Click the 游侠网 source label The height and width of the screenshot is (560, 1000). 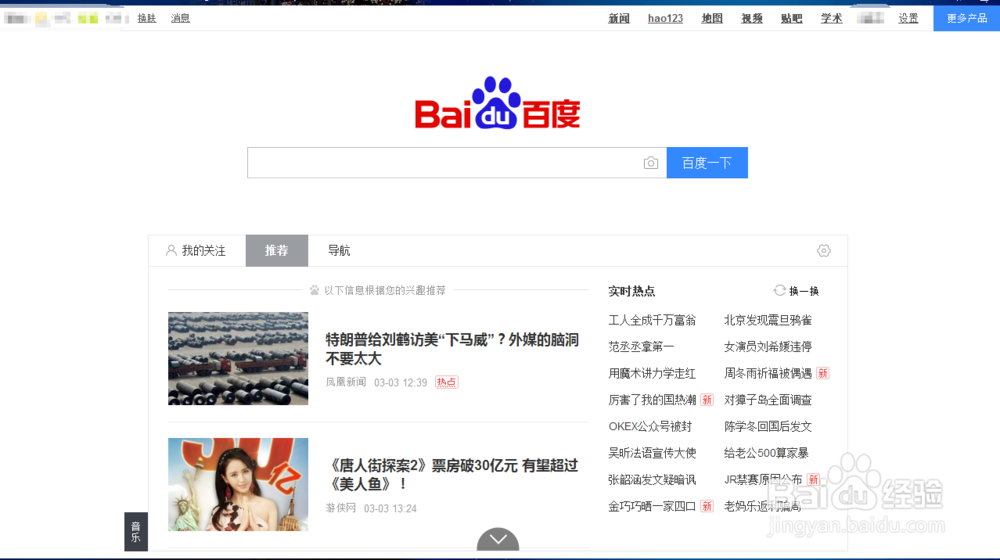[341, 508]
